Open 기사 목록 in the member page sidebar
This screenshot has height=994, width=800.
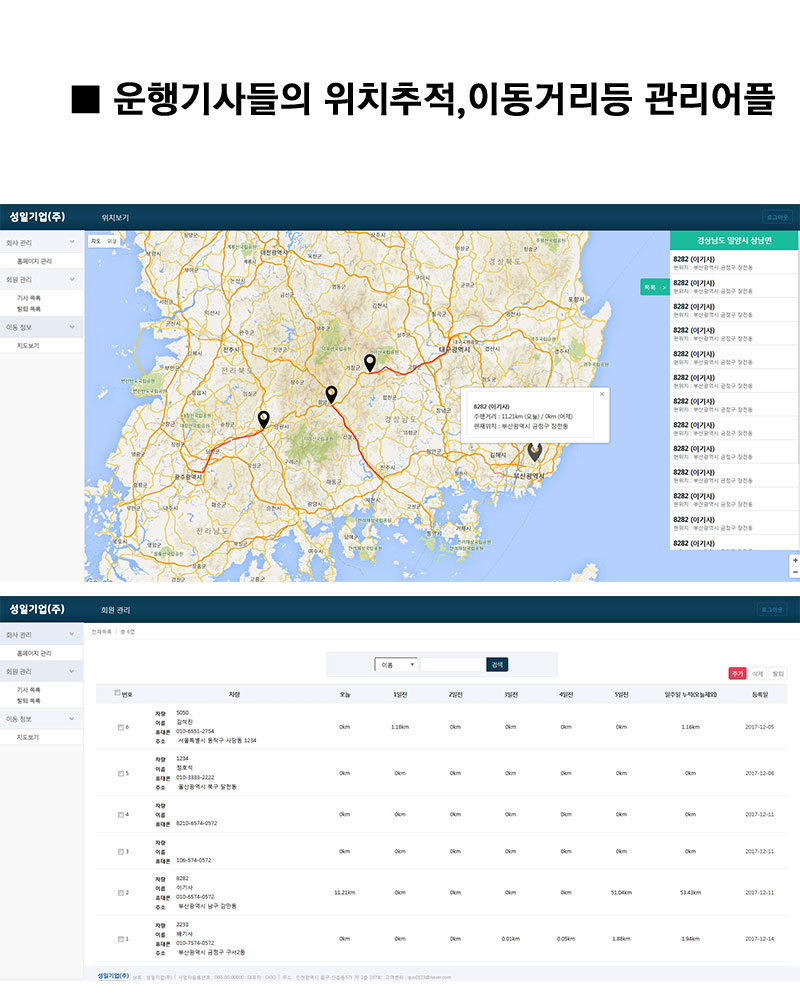28,690
